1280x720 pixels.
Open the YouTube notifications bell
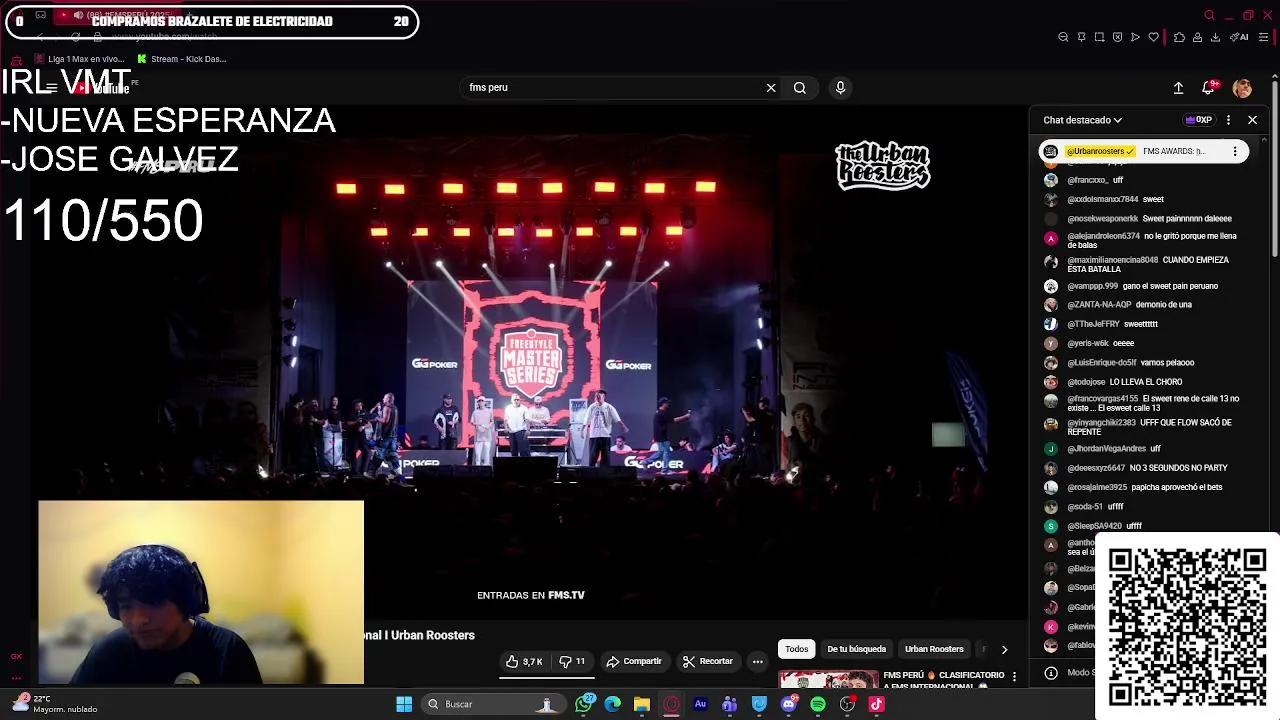[1209, 88]
